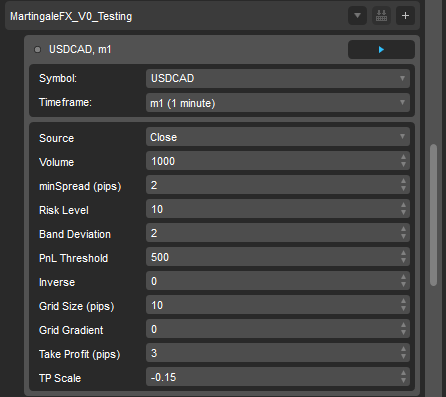
Task: Expand the Source Close dropdown
Action: [278, 137]
